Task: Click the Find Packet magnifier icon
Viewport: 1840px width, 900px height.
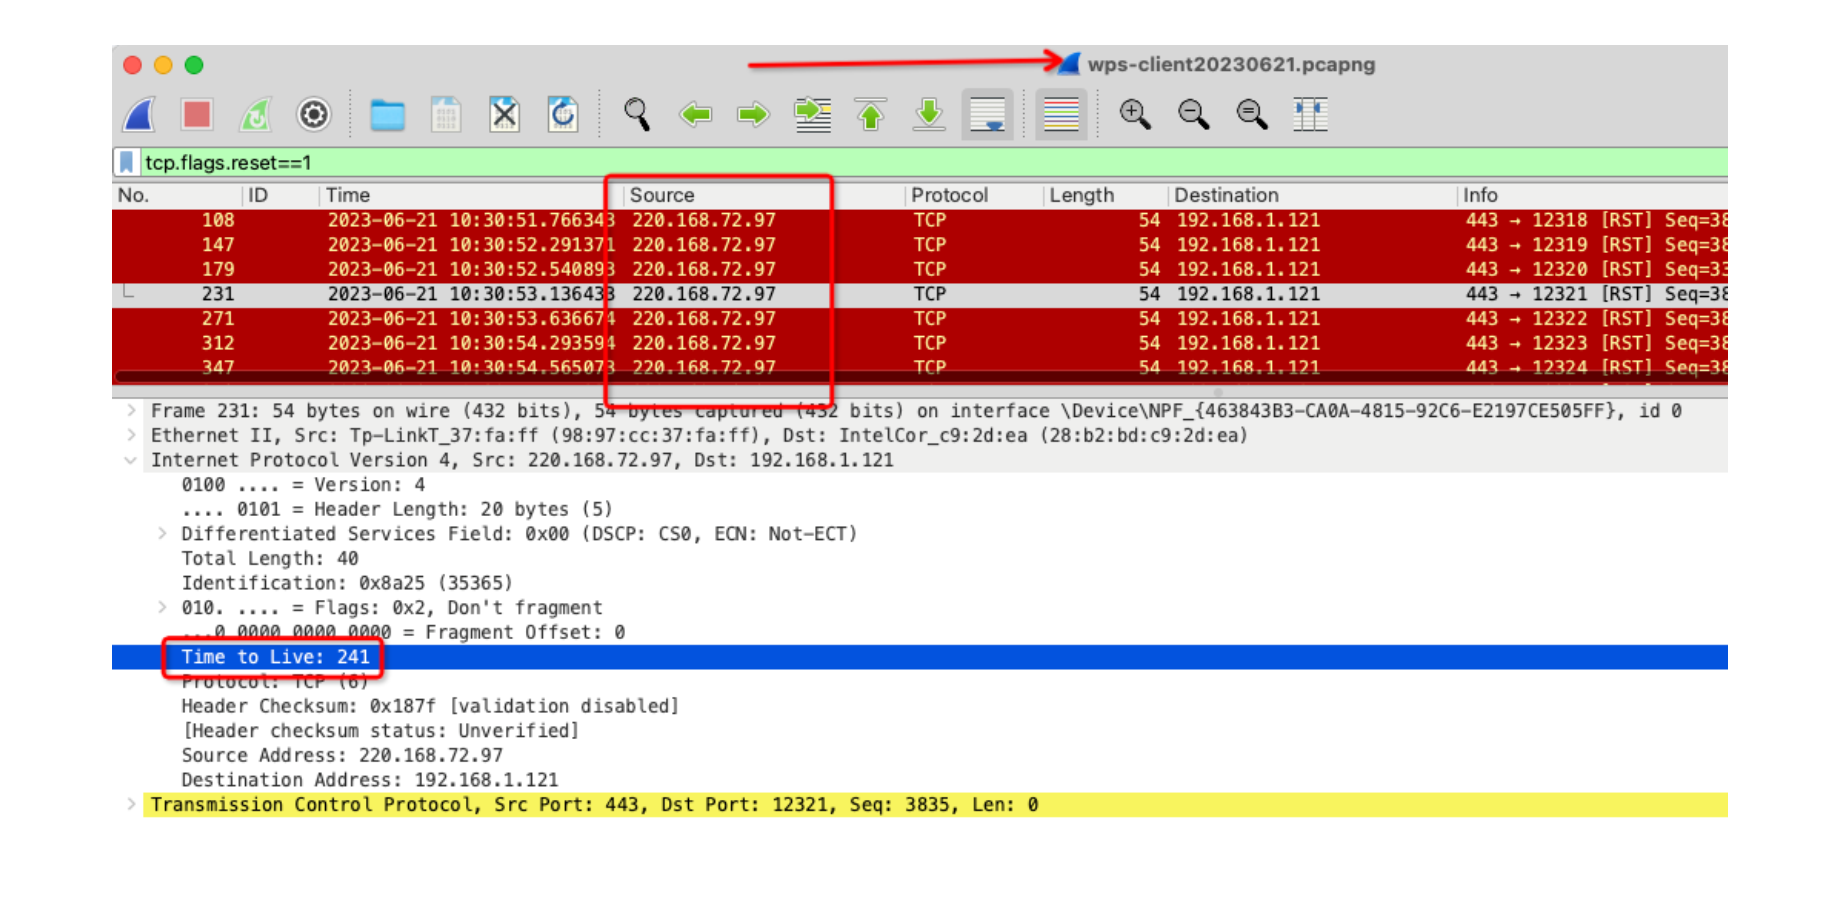Action: [x=637, y=115]
